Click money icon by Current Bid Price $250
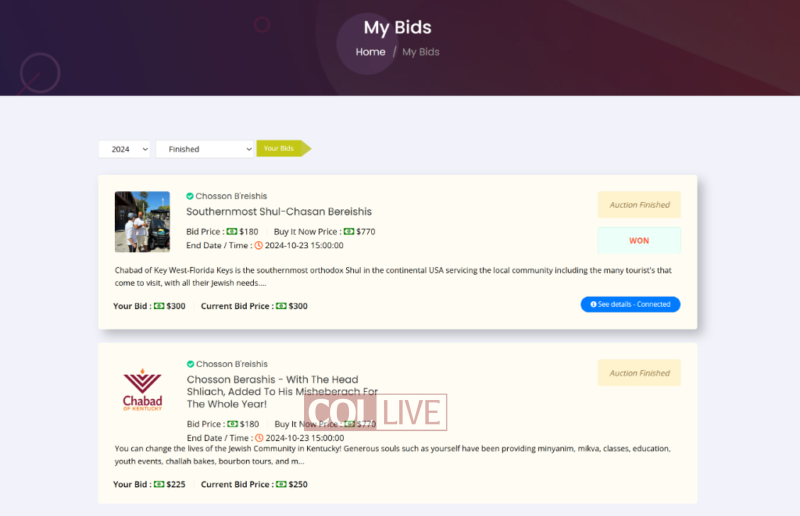This screenshot has height=516, width=800. click(x=281, y=484)
